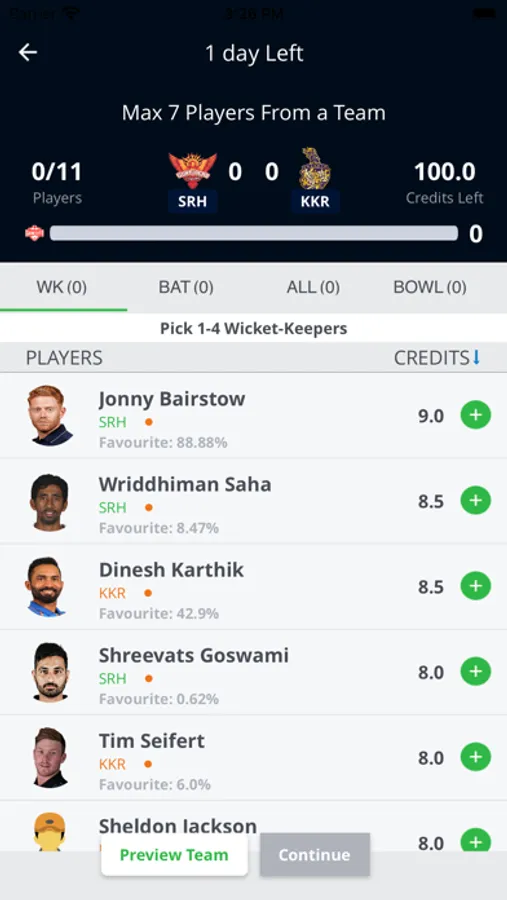Screen dimensions: 507x900
Task: Add Dinesh Karthik with plus icon
Action: coord(475,586)
